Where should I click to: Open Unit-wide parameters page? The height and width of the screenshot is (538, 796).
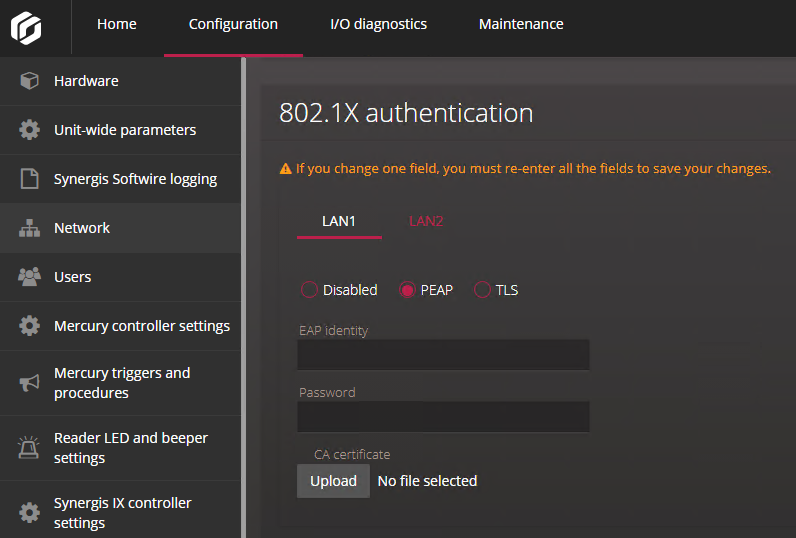[121, 130]
